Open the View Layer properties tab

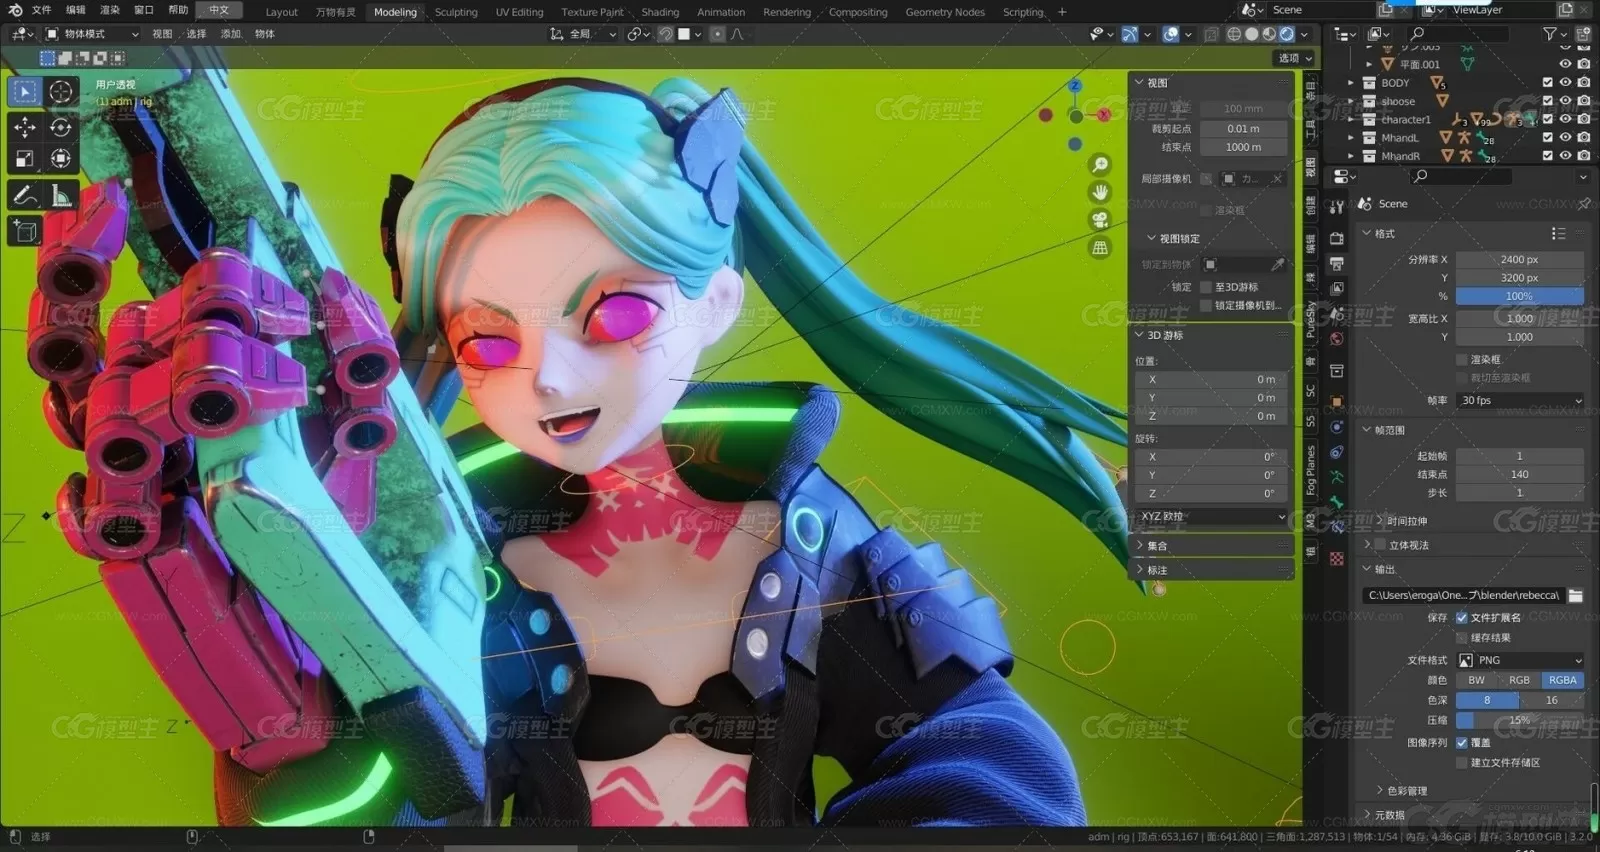[x=1337, y=289]
